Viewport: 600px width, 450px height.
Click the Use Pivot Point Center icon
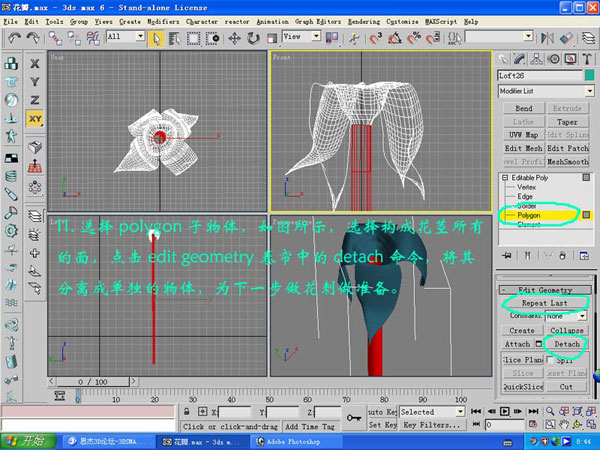(331, 38)
